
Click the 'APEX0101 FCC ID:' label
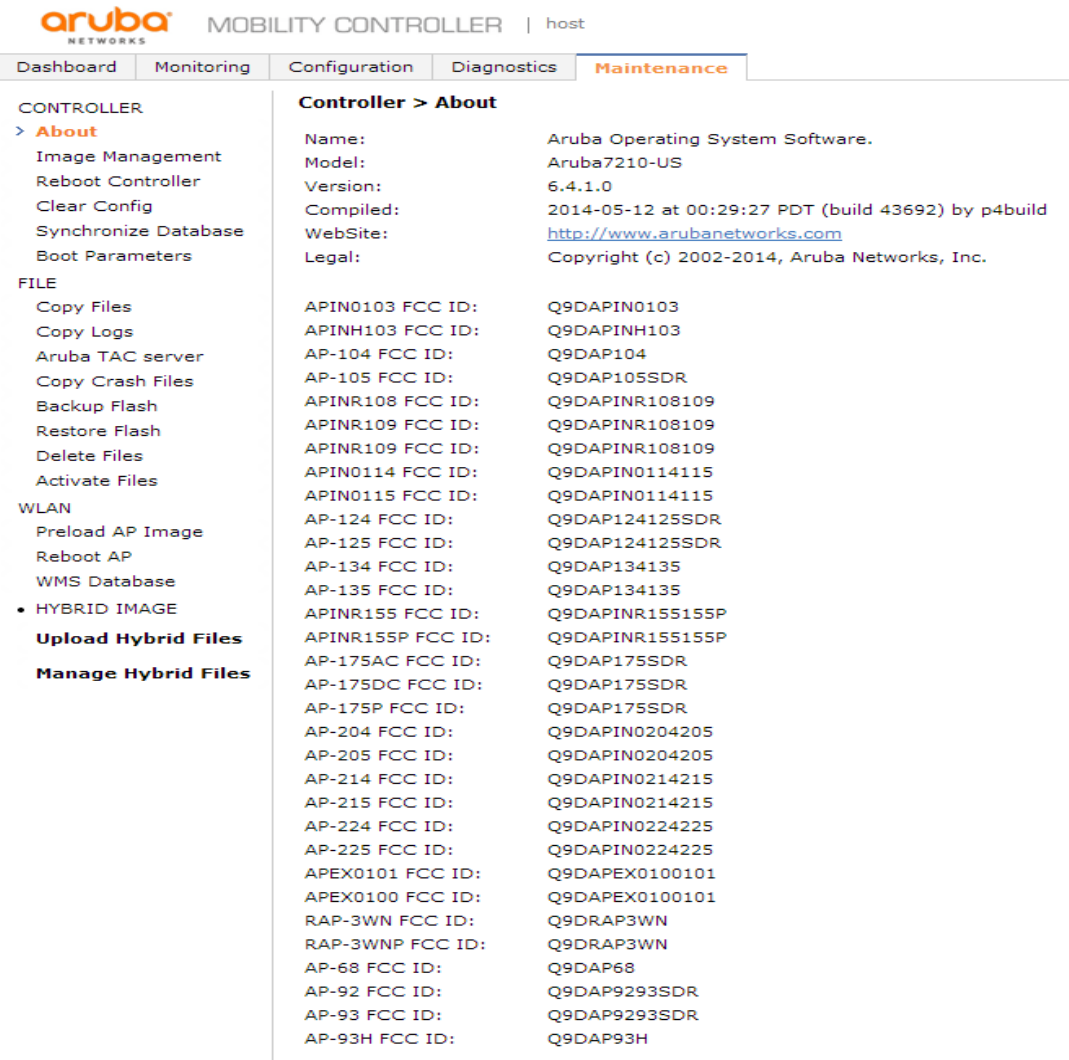[393, 874]
